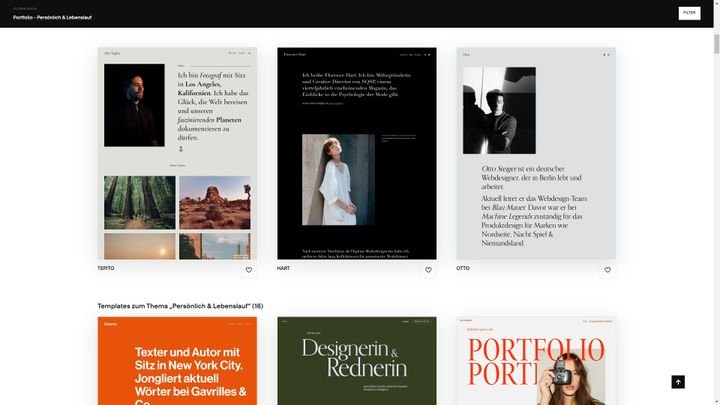Open the Otto template preview
Screen dimensions: 720x405
pos(536,153)
